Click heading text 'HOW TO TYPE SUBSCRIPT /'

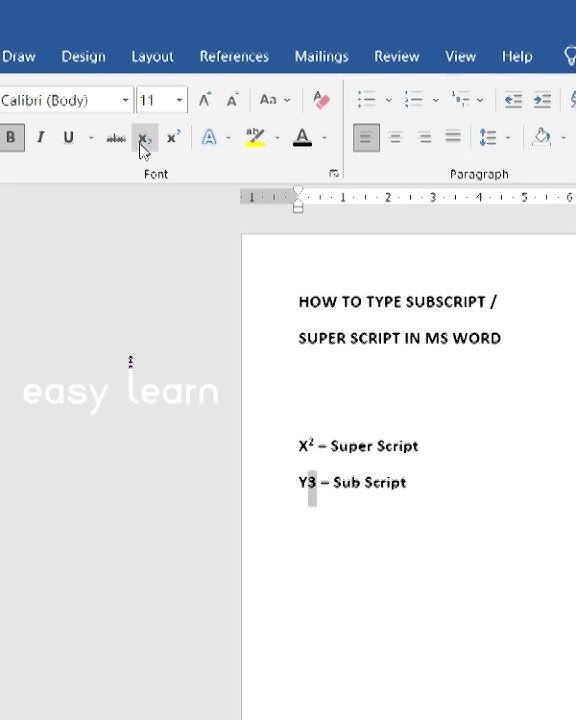(x=397, y=302)
